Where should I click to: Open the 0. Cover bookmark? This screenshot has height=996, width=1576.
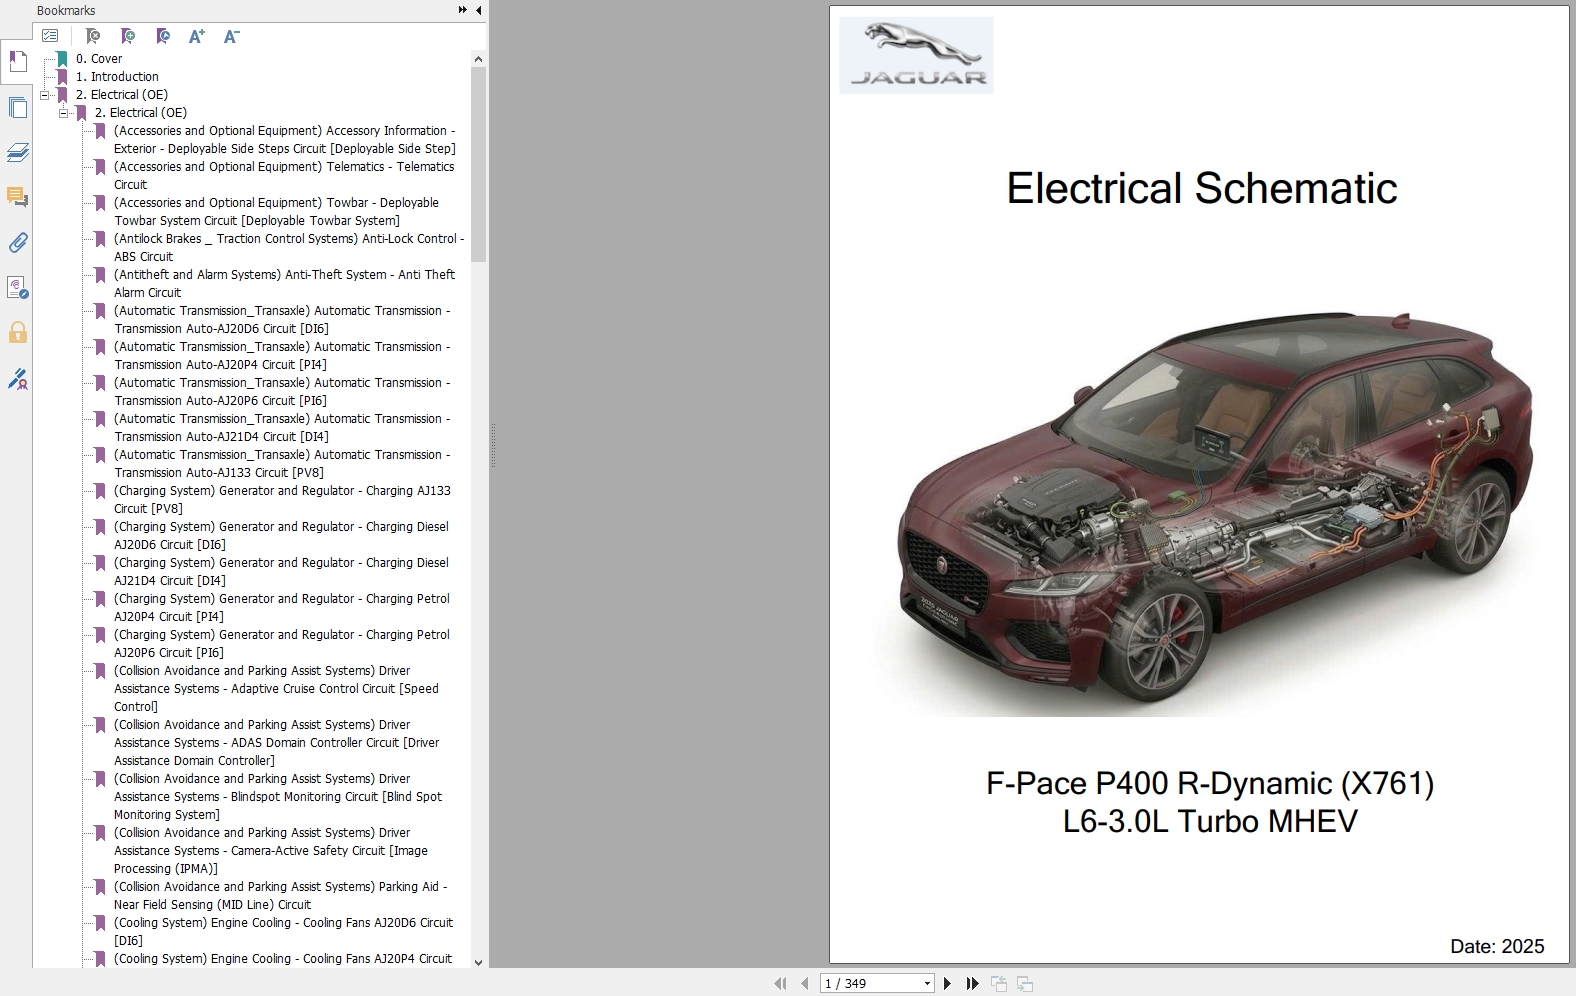coord(98,59)
